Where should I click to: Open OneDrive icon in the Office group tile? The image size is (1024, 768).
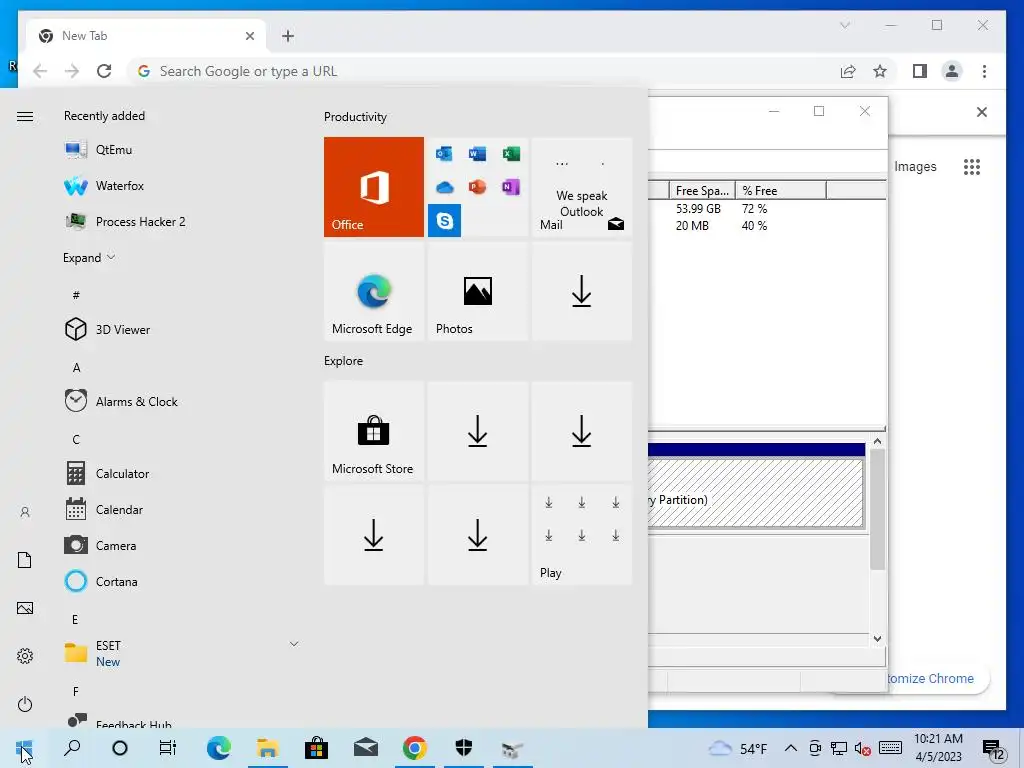444,187
